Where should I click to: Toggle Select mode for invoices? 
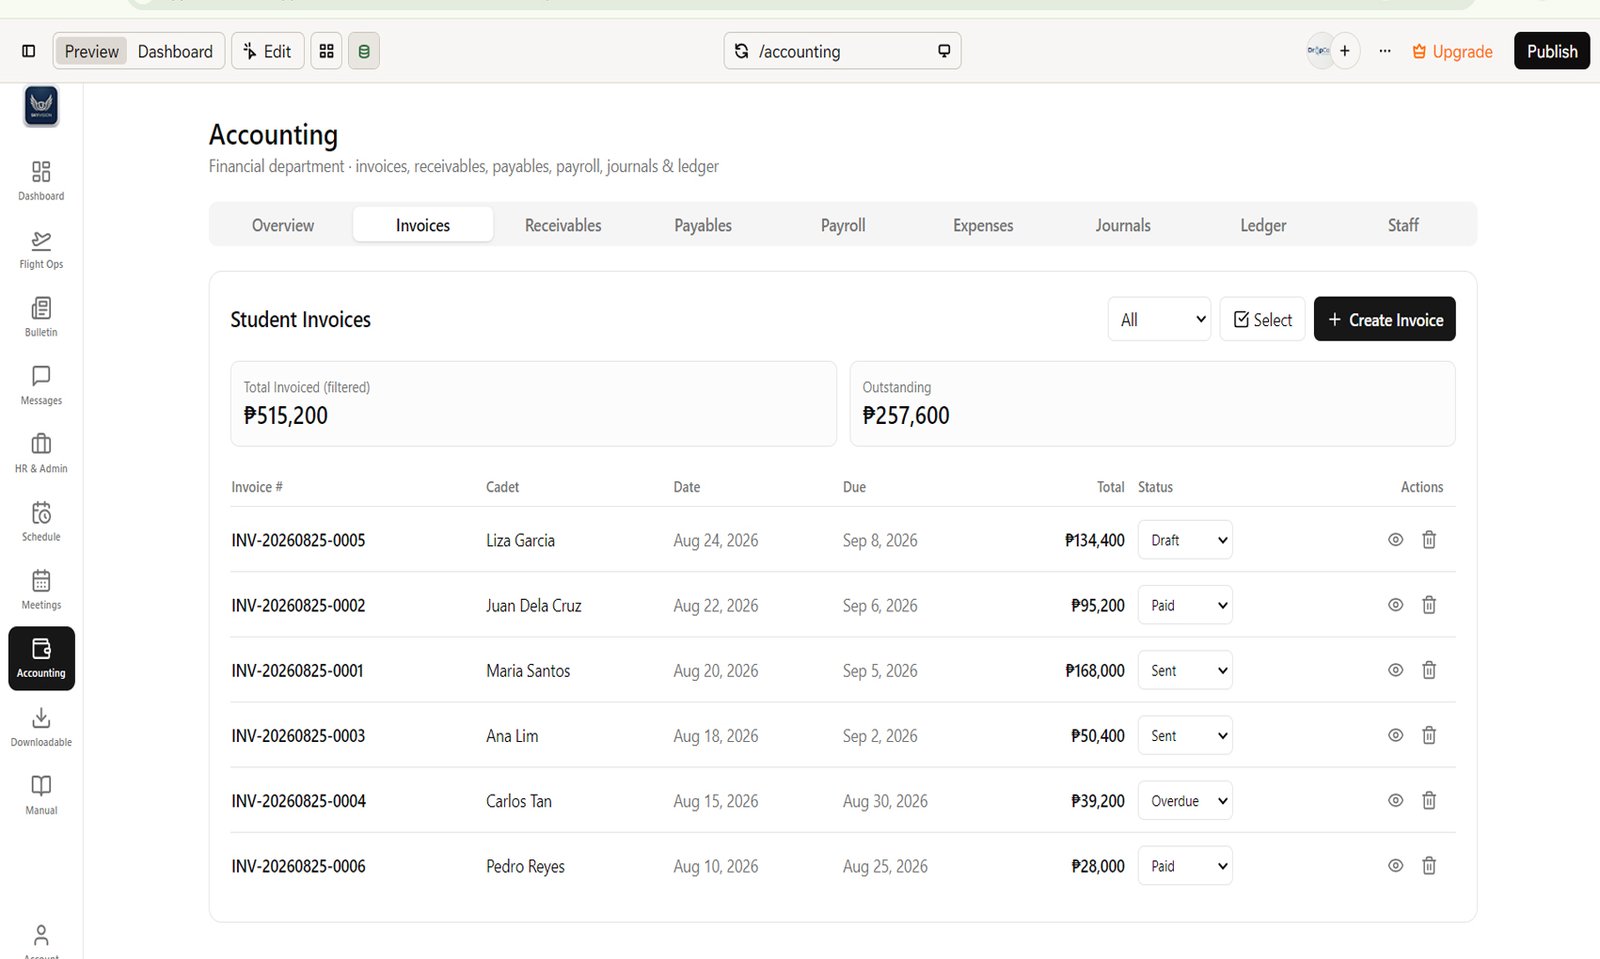click(1262, 319)
